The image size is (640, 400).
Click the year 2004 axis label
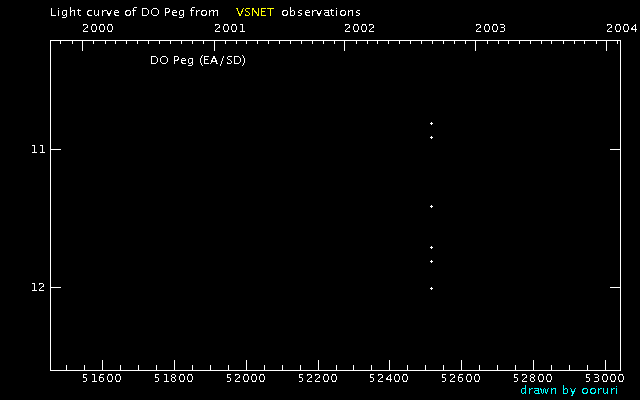pyautogui.click(x=622, y=28)
